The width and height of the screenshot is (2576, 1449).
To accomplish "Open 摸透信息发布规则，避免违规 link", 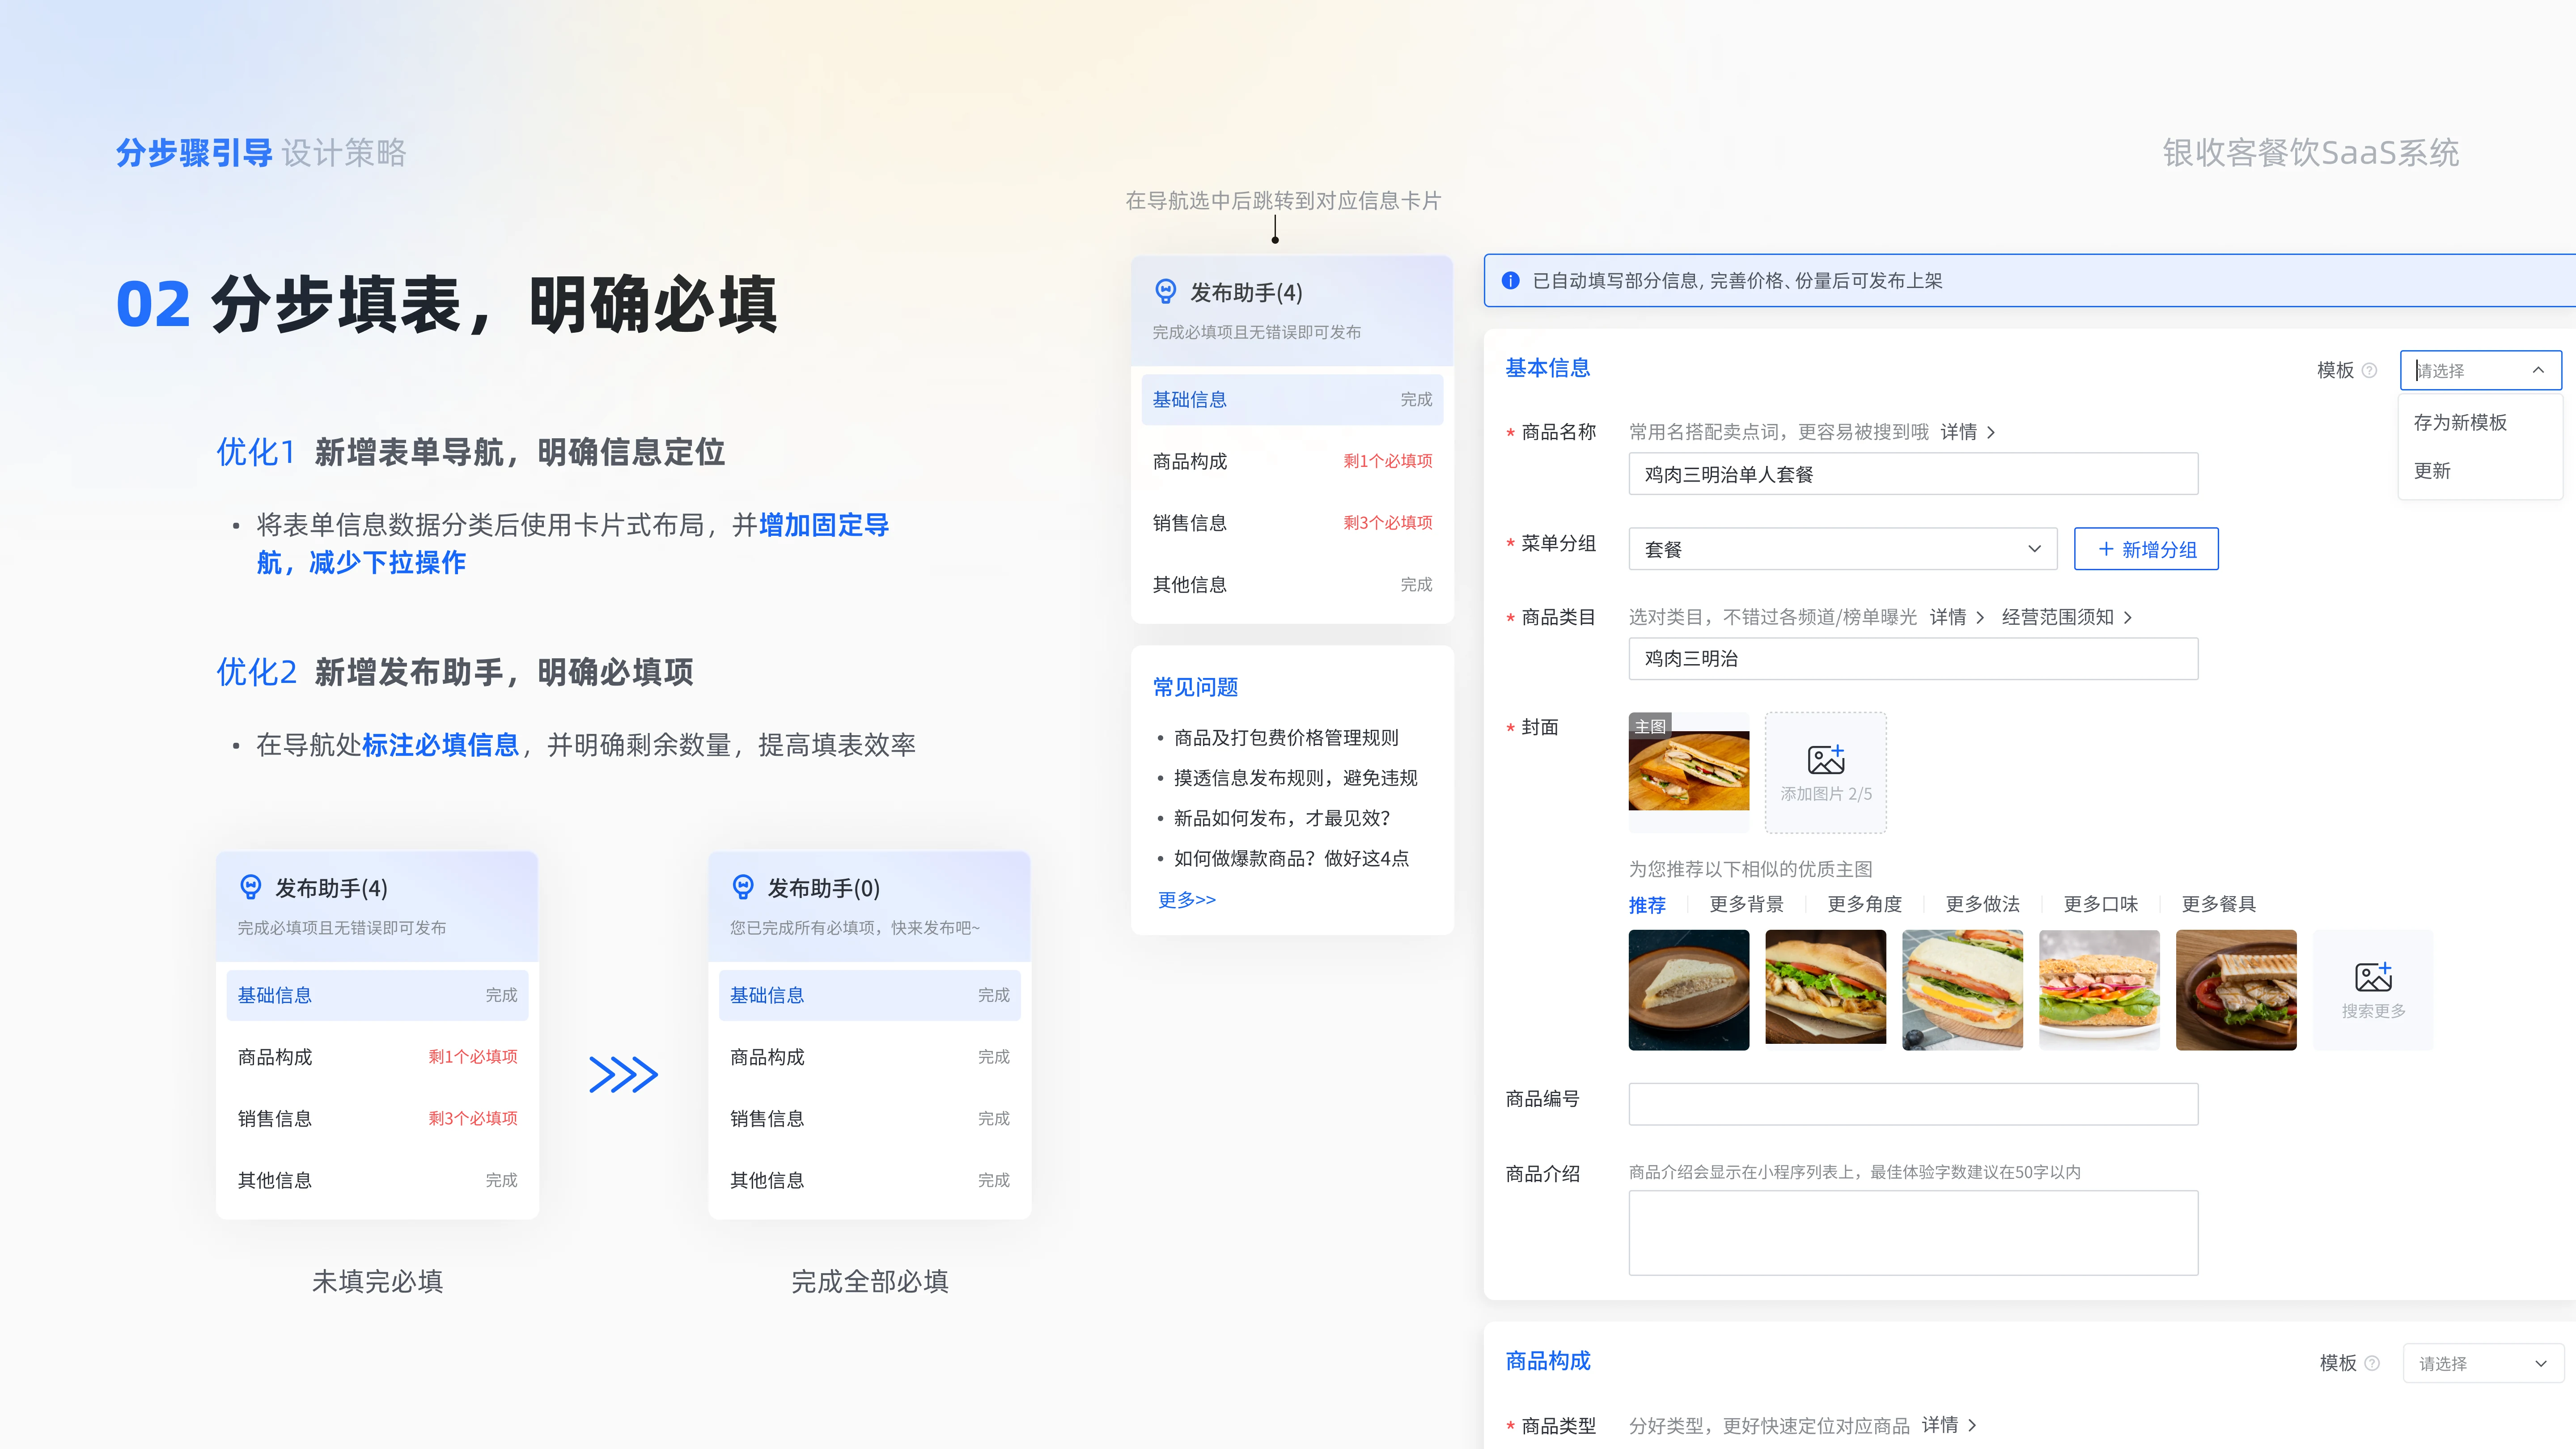I will coord(1295,778).
